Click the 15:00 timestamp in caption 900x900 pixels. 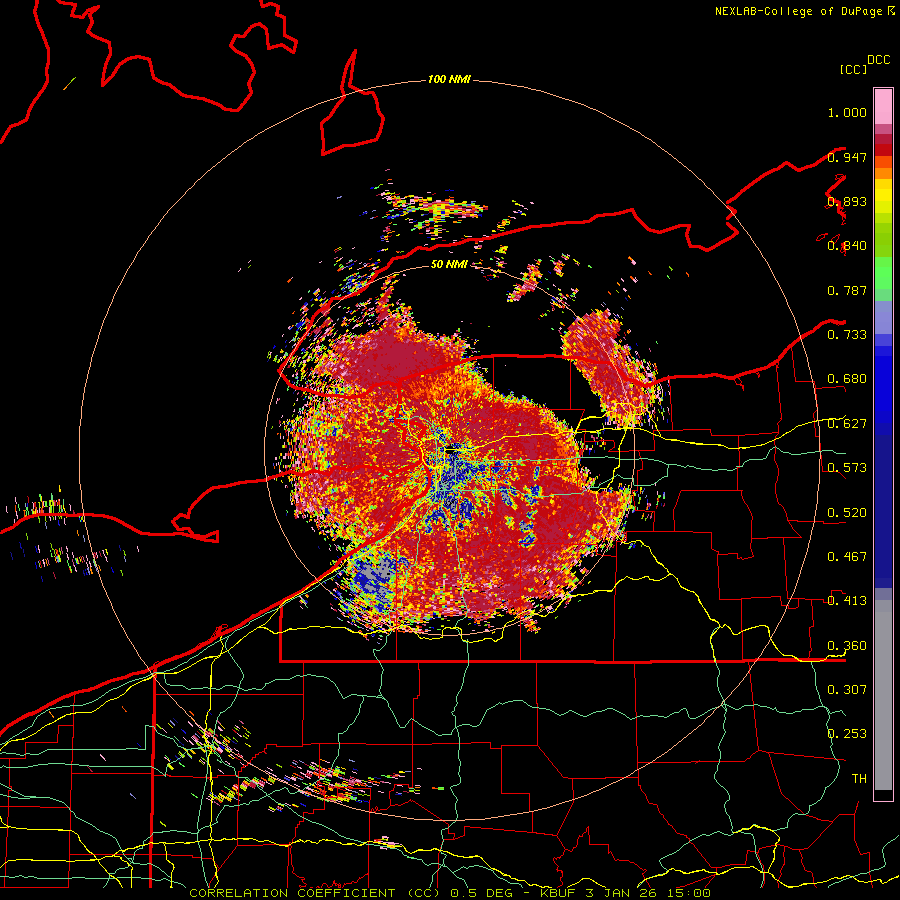tap(689, 893)
